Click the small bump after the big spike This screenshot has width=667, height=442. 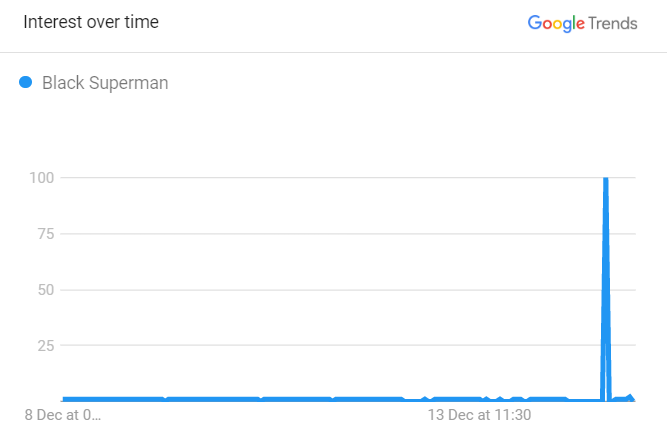(630, 397)
